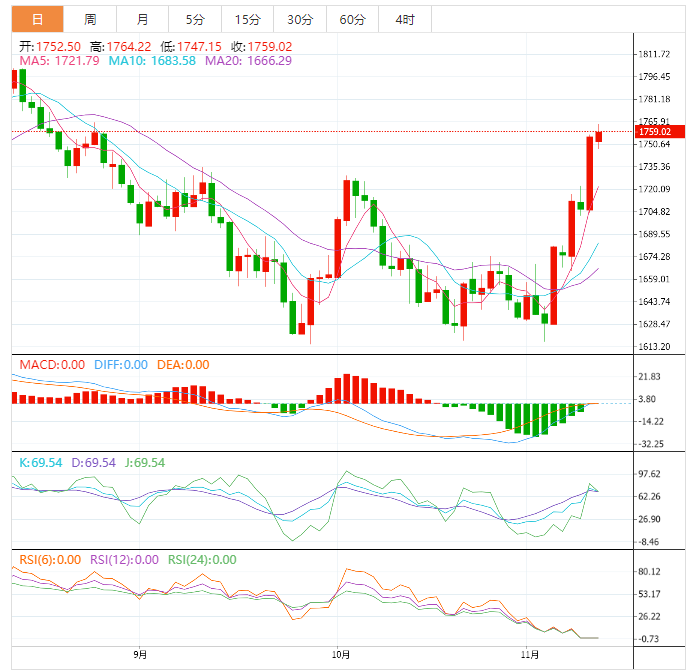Open the 60分 chart tab
690x672 pixels.
point(352,19)
